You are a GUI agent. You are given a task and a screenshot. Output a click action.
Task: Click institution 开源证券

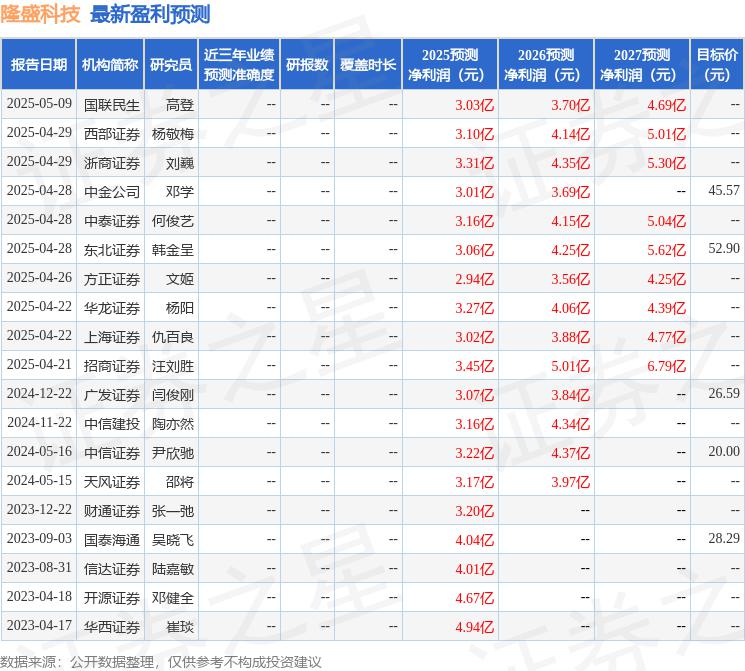112,598
